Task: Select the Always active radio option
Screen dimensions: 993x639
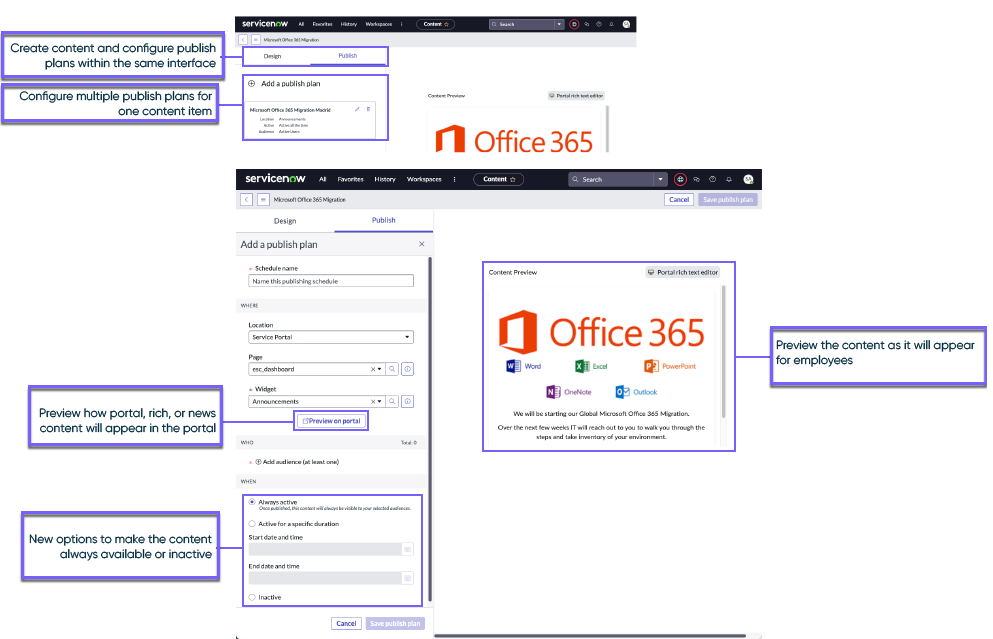Action: [x=252, y=502]
